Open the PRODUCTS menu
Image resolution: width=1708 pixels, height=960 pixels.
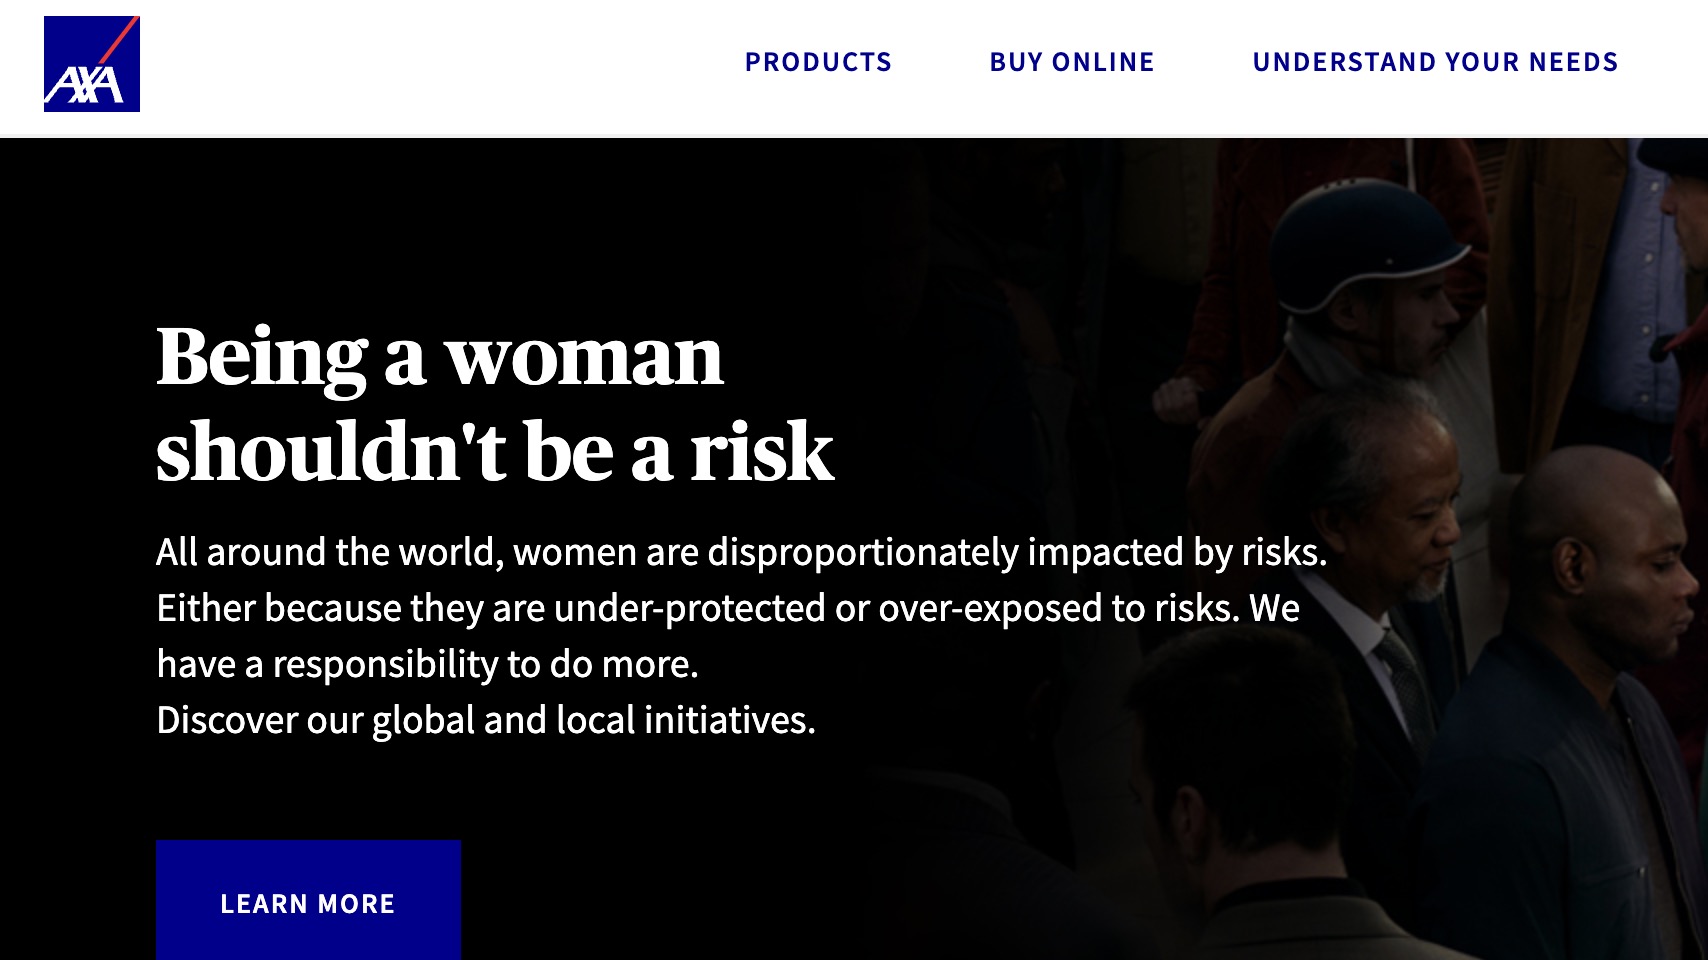click(818, 62)
